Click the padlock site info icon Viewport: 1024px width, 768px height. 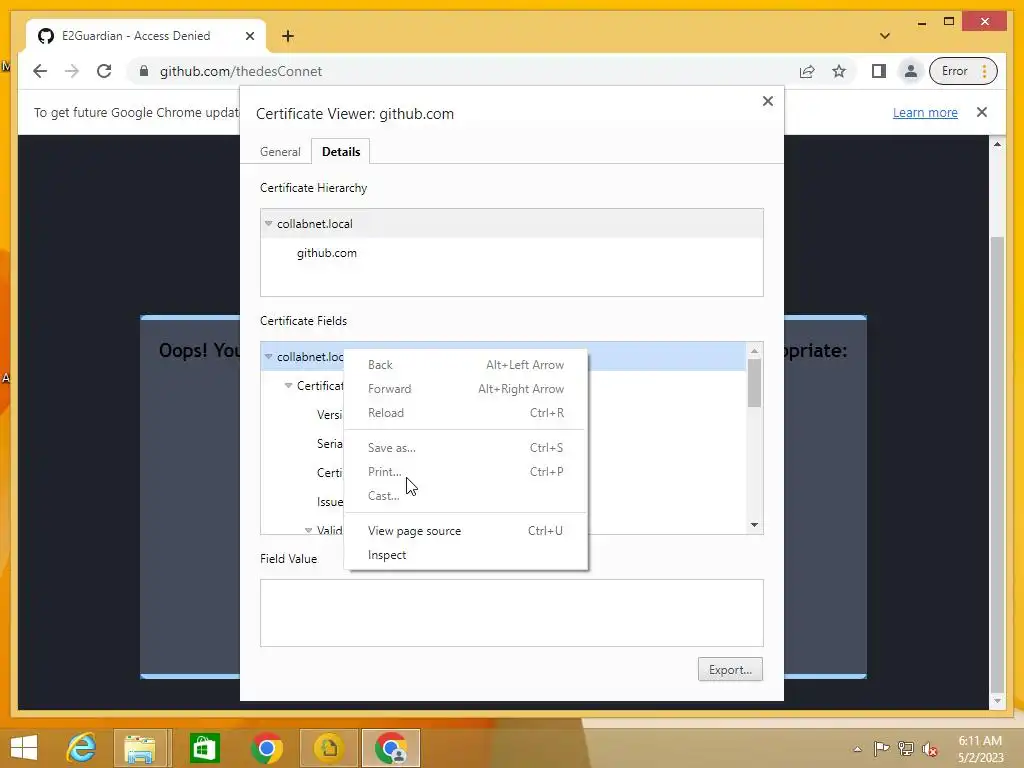(144, 71)
